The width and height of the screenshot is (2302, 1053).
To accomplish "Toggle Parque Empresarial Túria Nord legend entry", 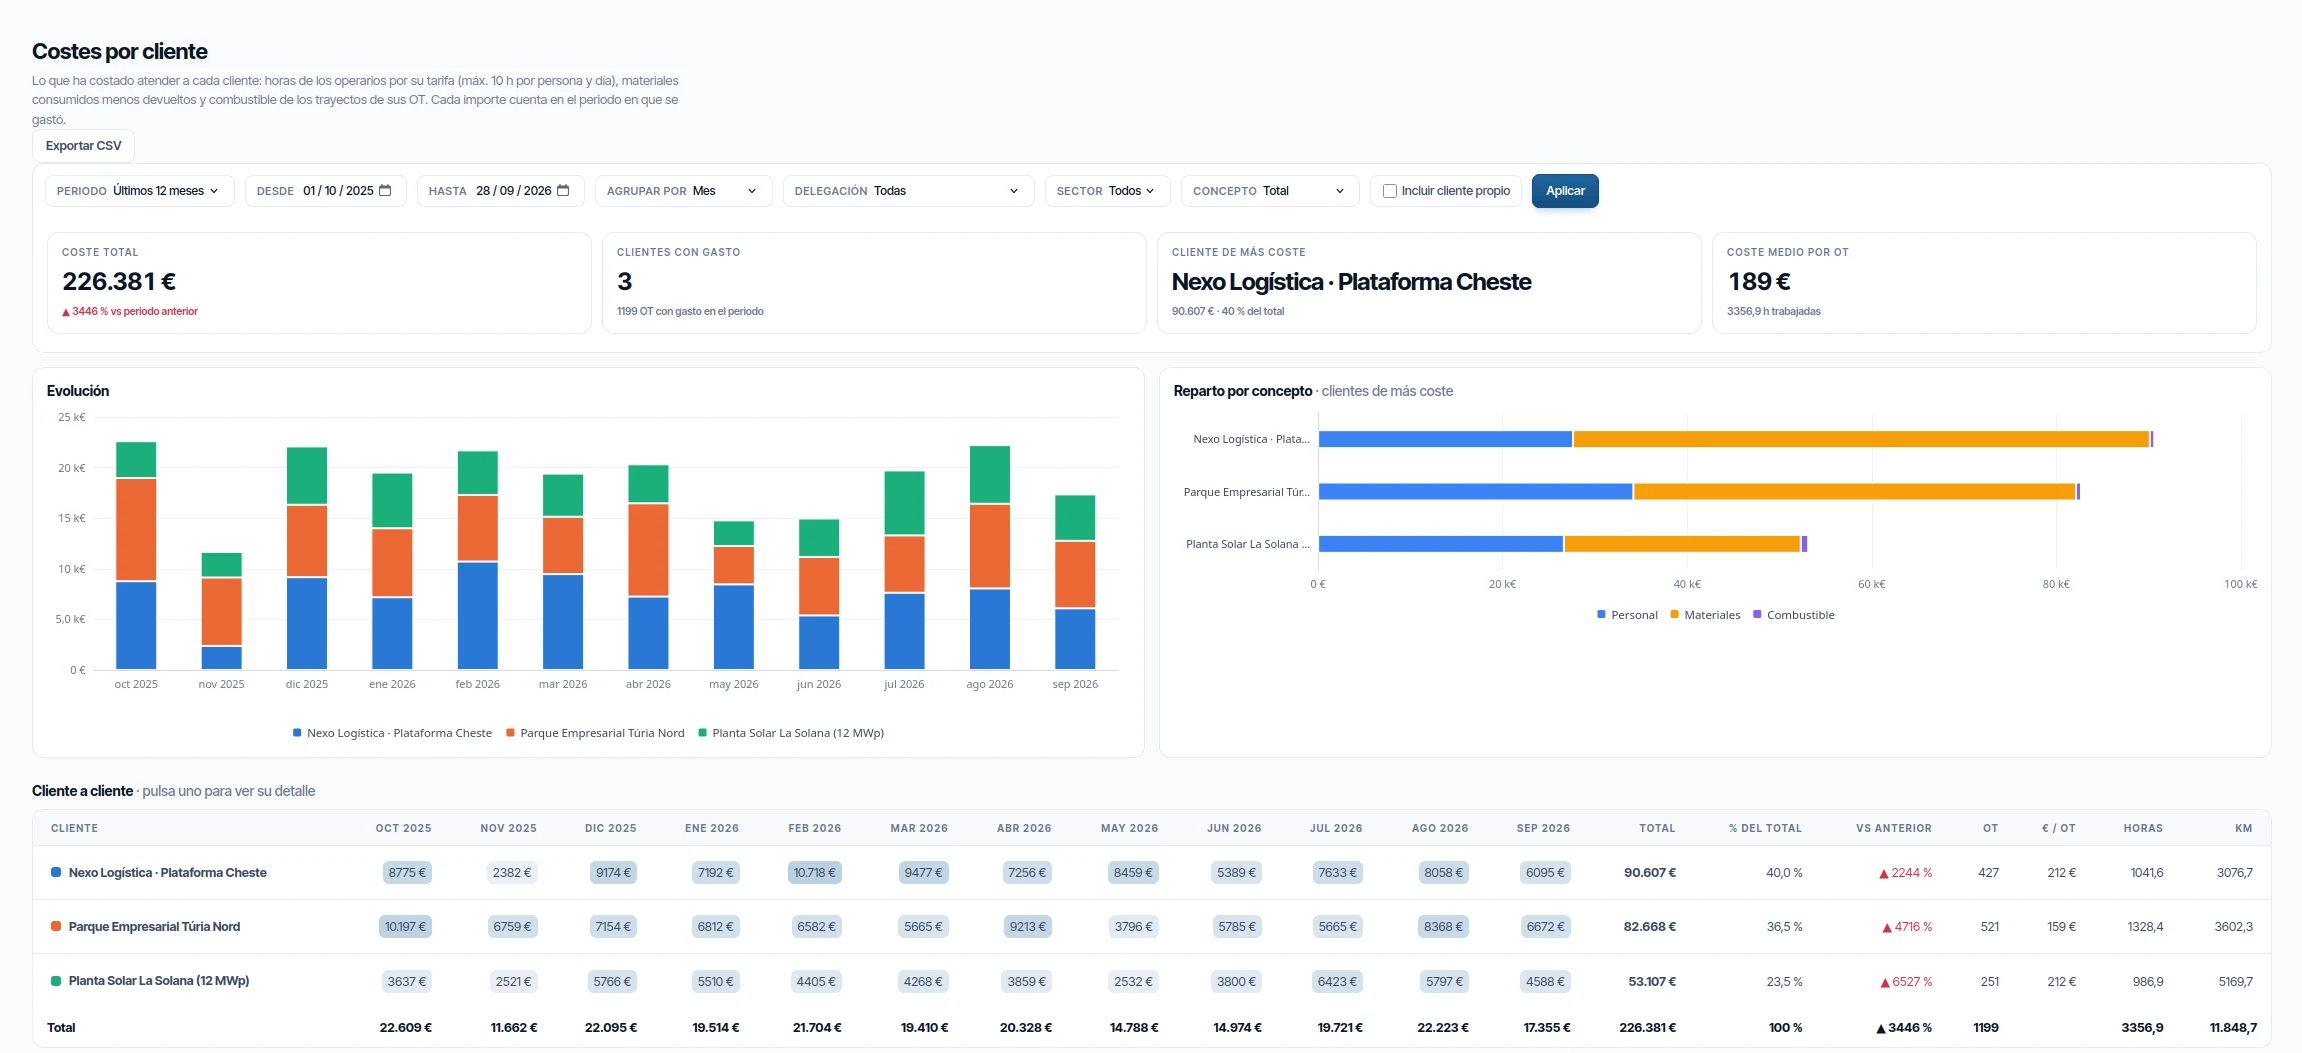I will [x=595, y=733].
